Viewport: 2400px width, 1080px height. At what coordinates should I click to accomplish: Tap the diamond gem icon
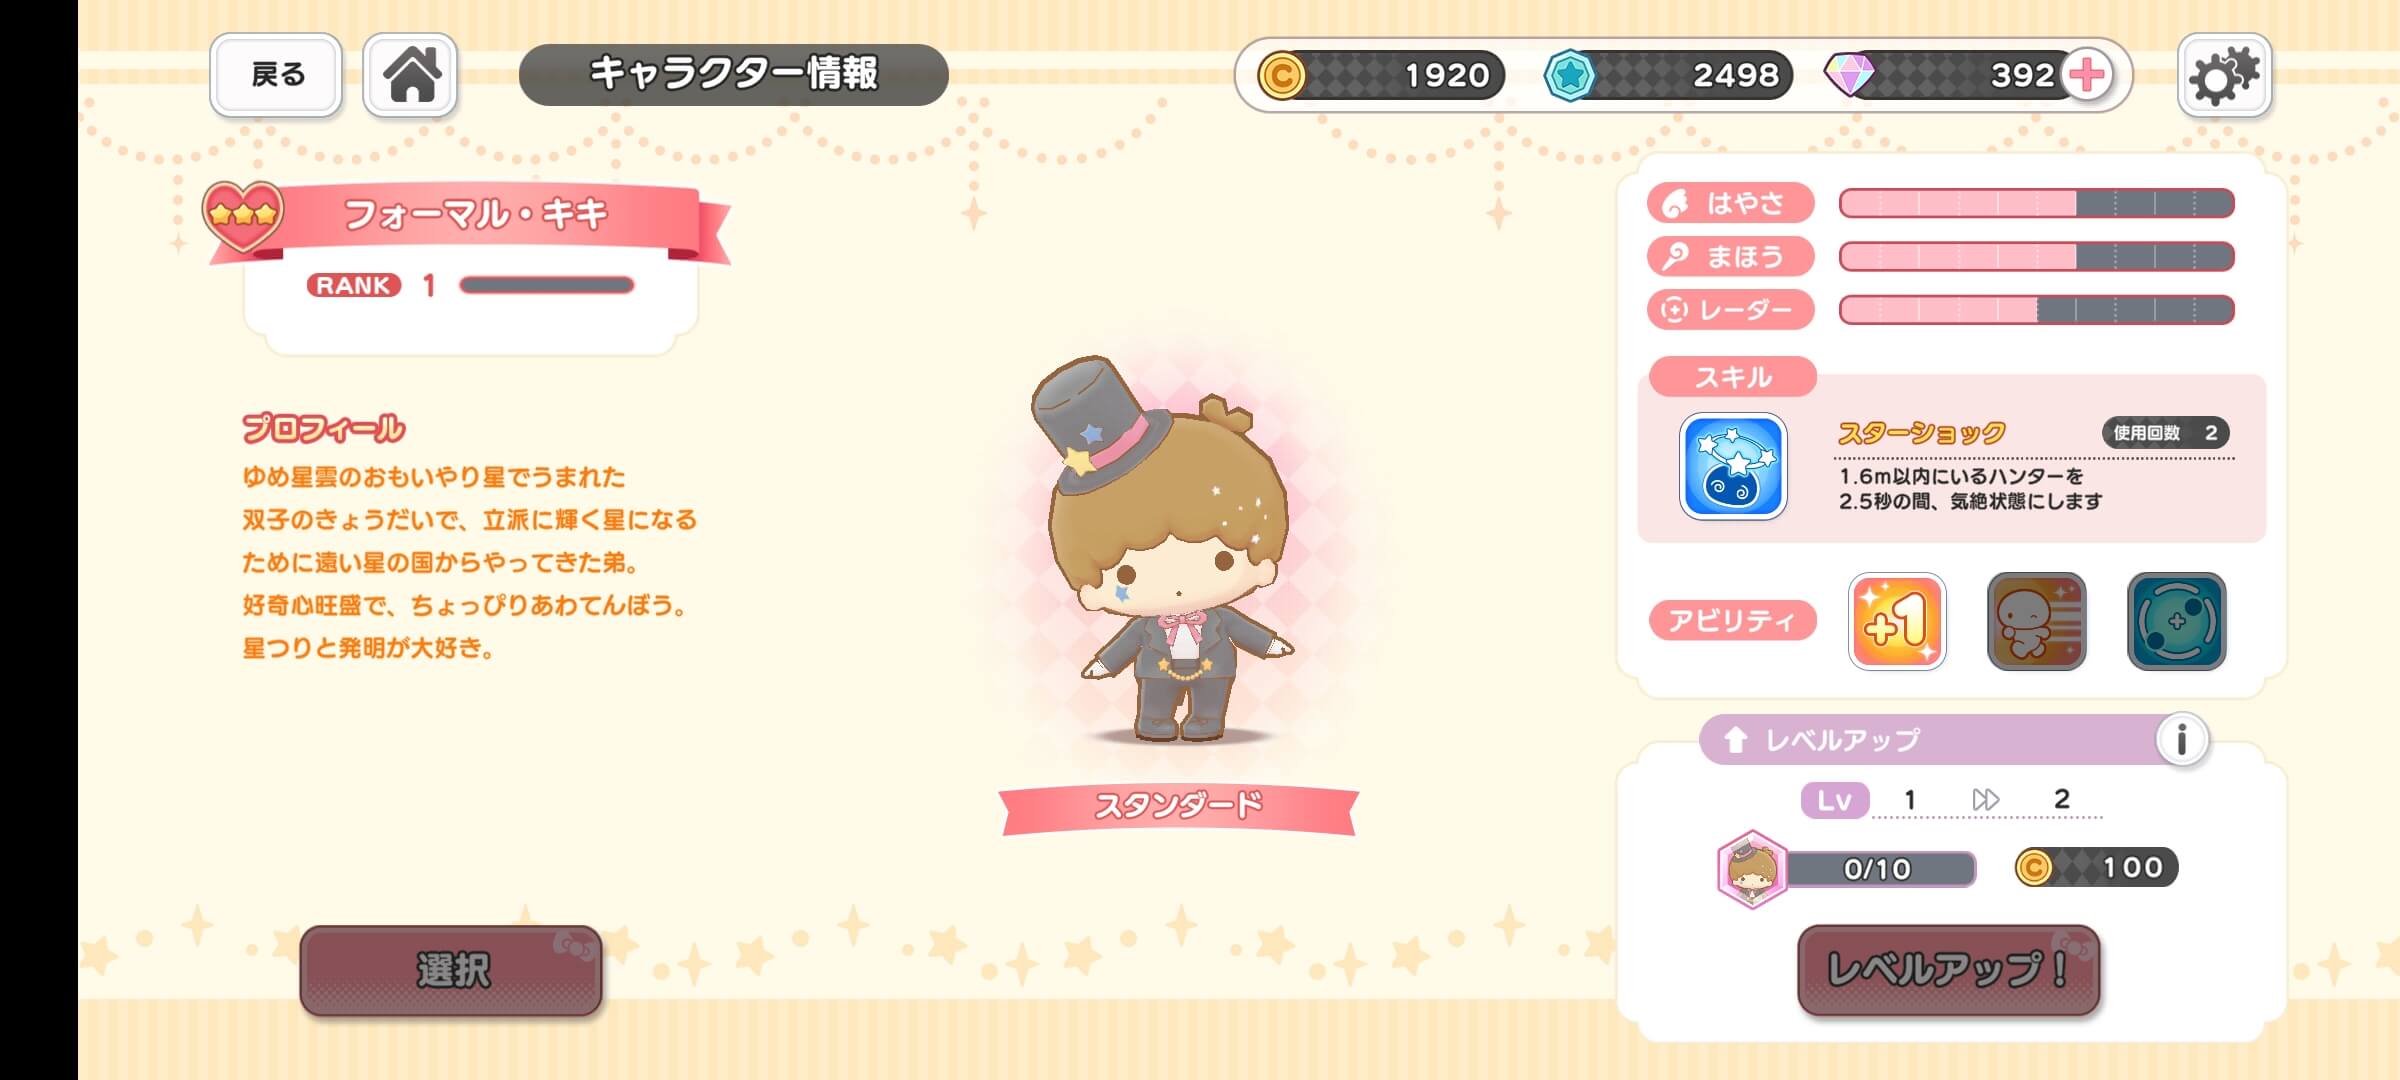pyautogui.click(x=1850, y=75)
